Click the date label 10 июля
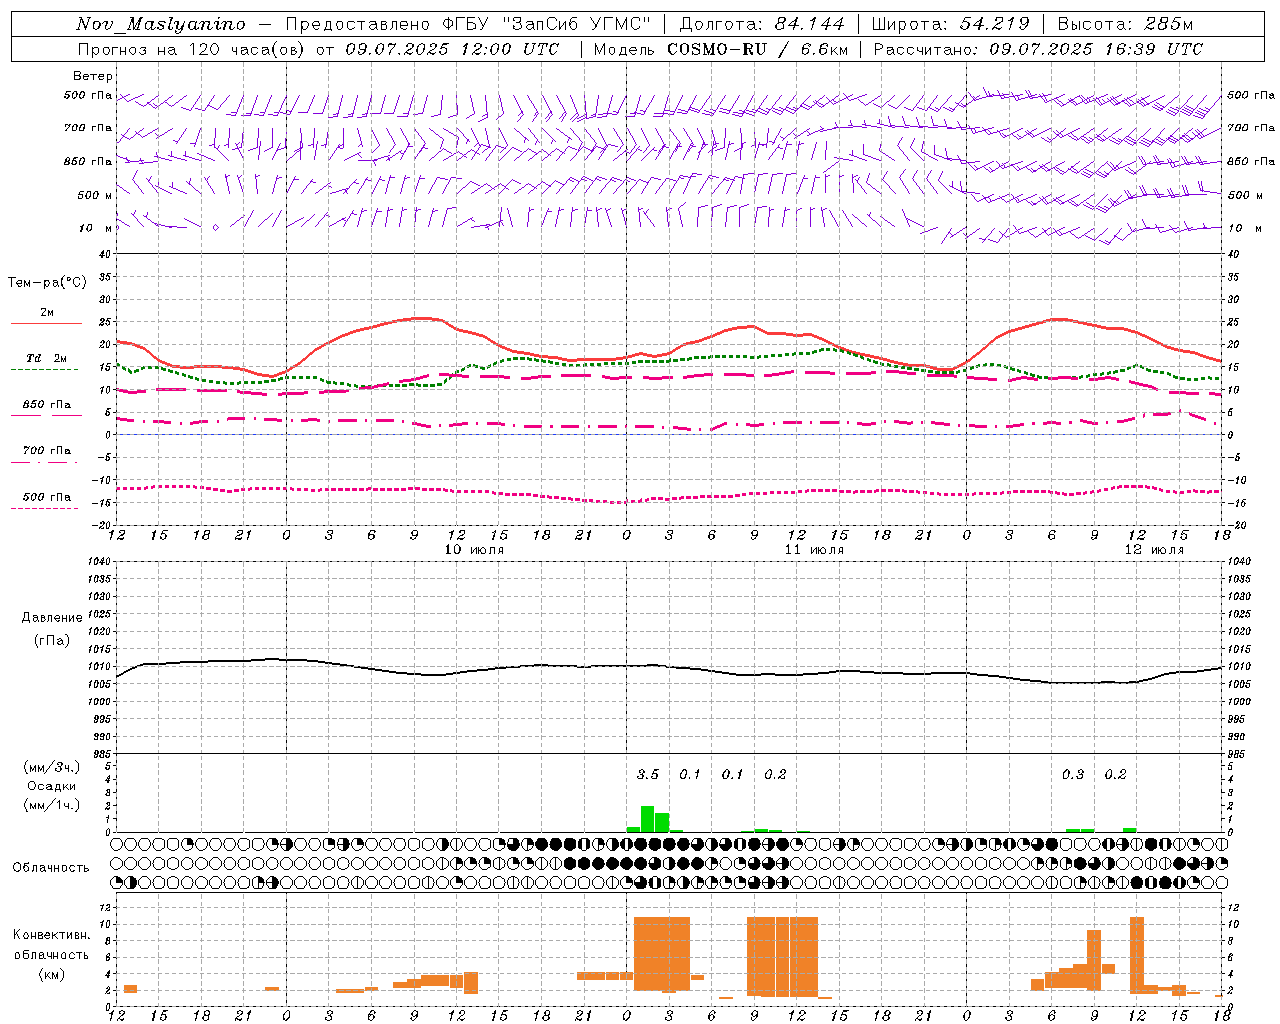Image resolution: width=1280 pixels, height=1024 pixels. 474,550
